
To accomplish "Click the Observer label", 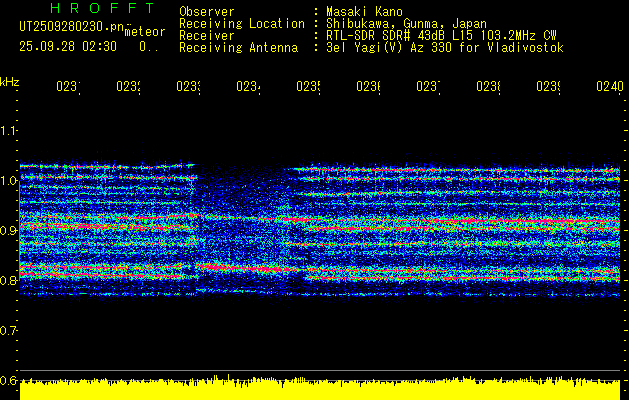I will pos(207,11).
